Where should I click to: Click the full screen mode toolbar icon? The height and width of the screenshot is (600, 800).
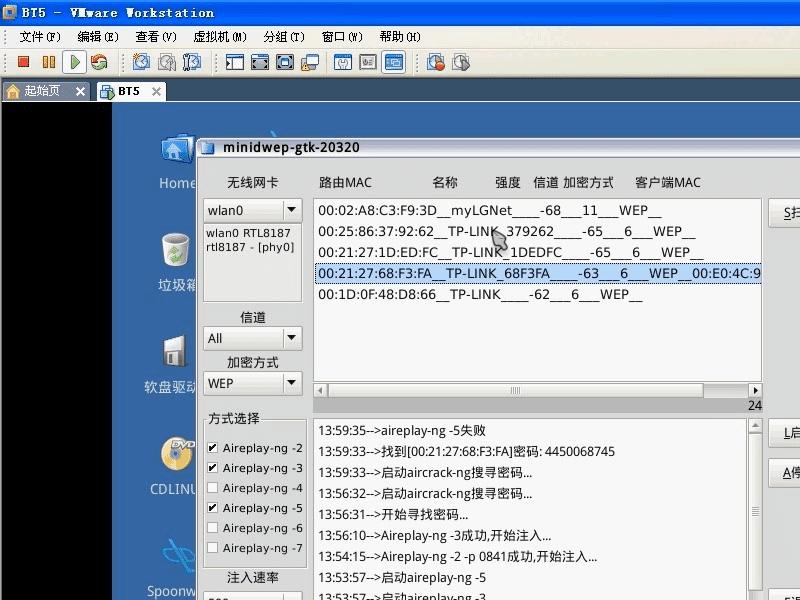pos(285,62)
